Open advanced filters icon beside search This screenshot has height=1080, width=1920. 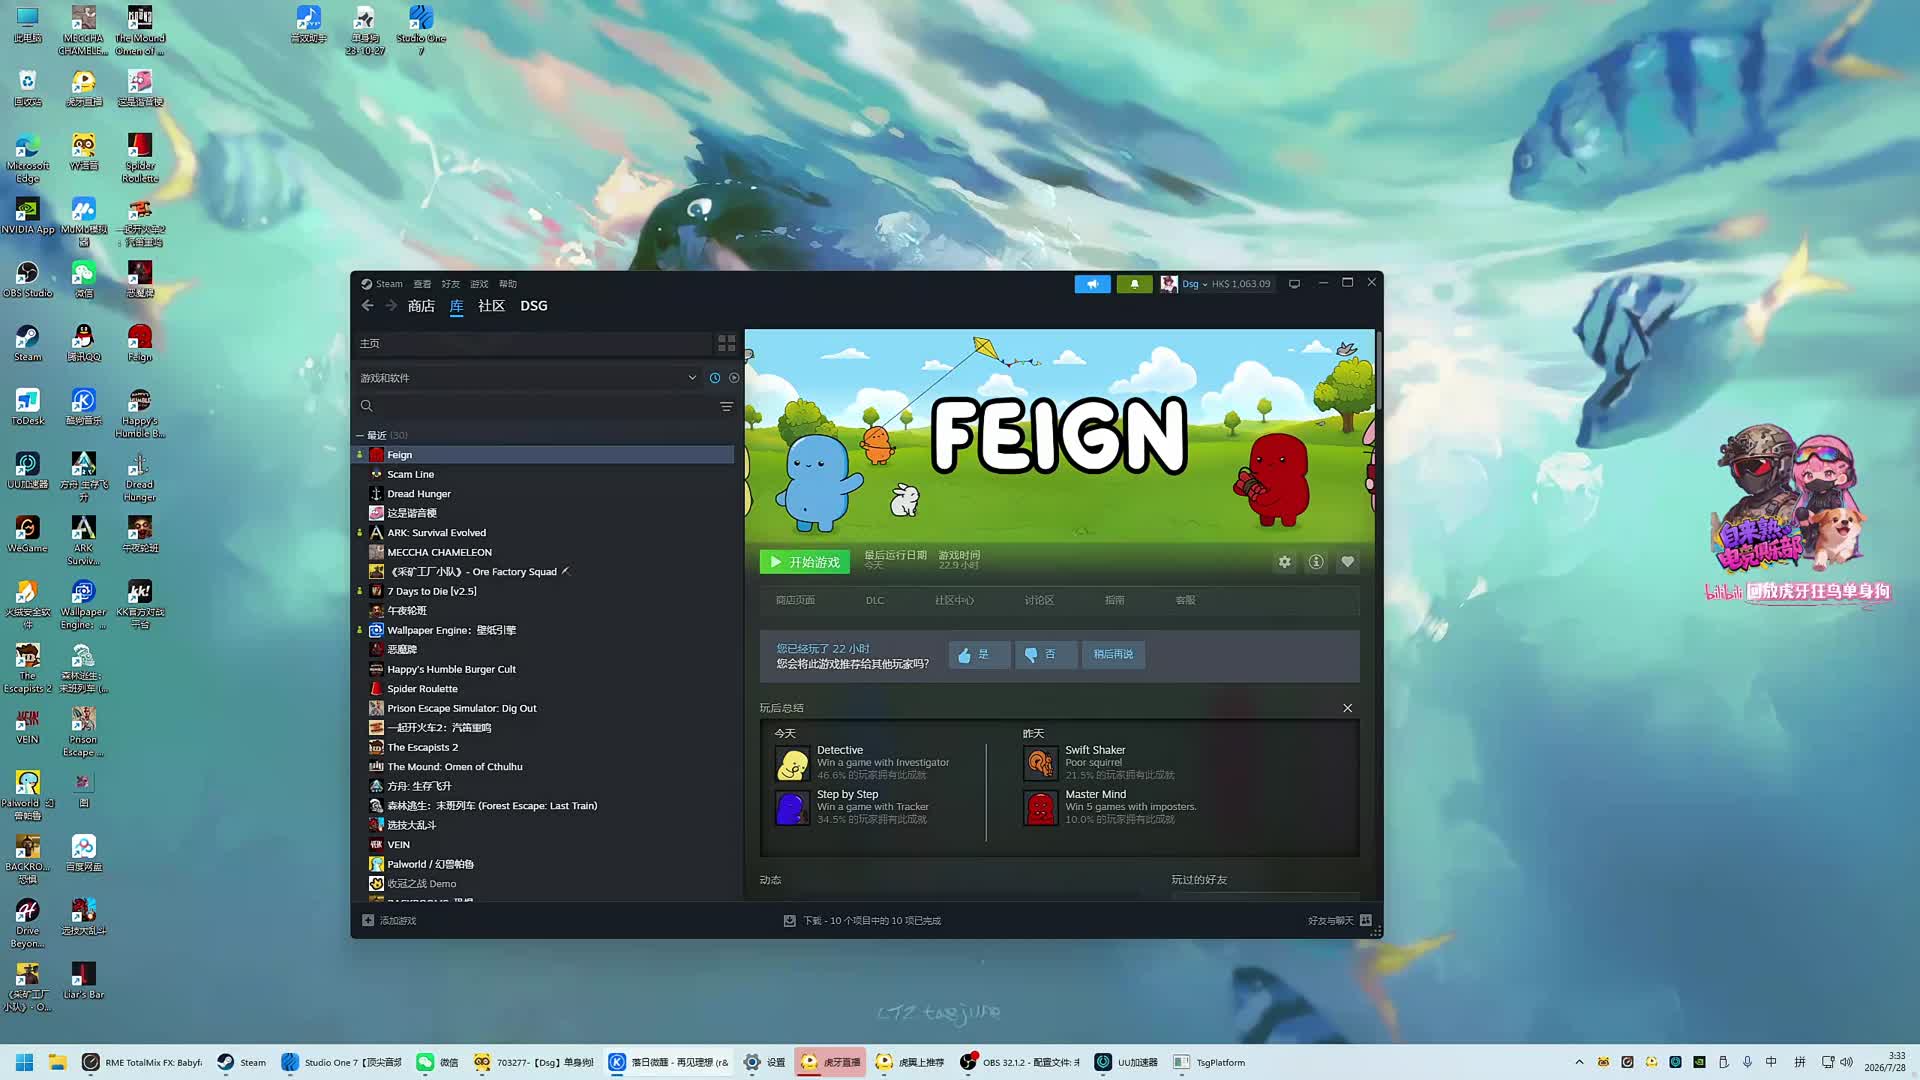tap(727, 406)
